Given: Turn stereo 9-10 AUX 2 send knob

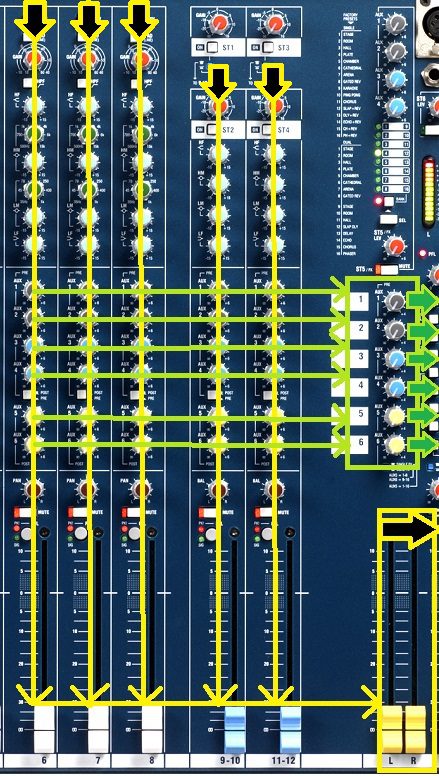Looking at the screenshot, I should (x=219, y=317).
